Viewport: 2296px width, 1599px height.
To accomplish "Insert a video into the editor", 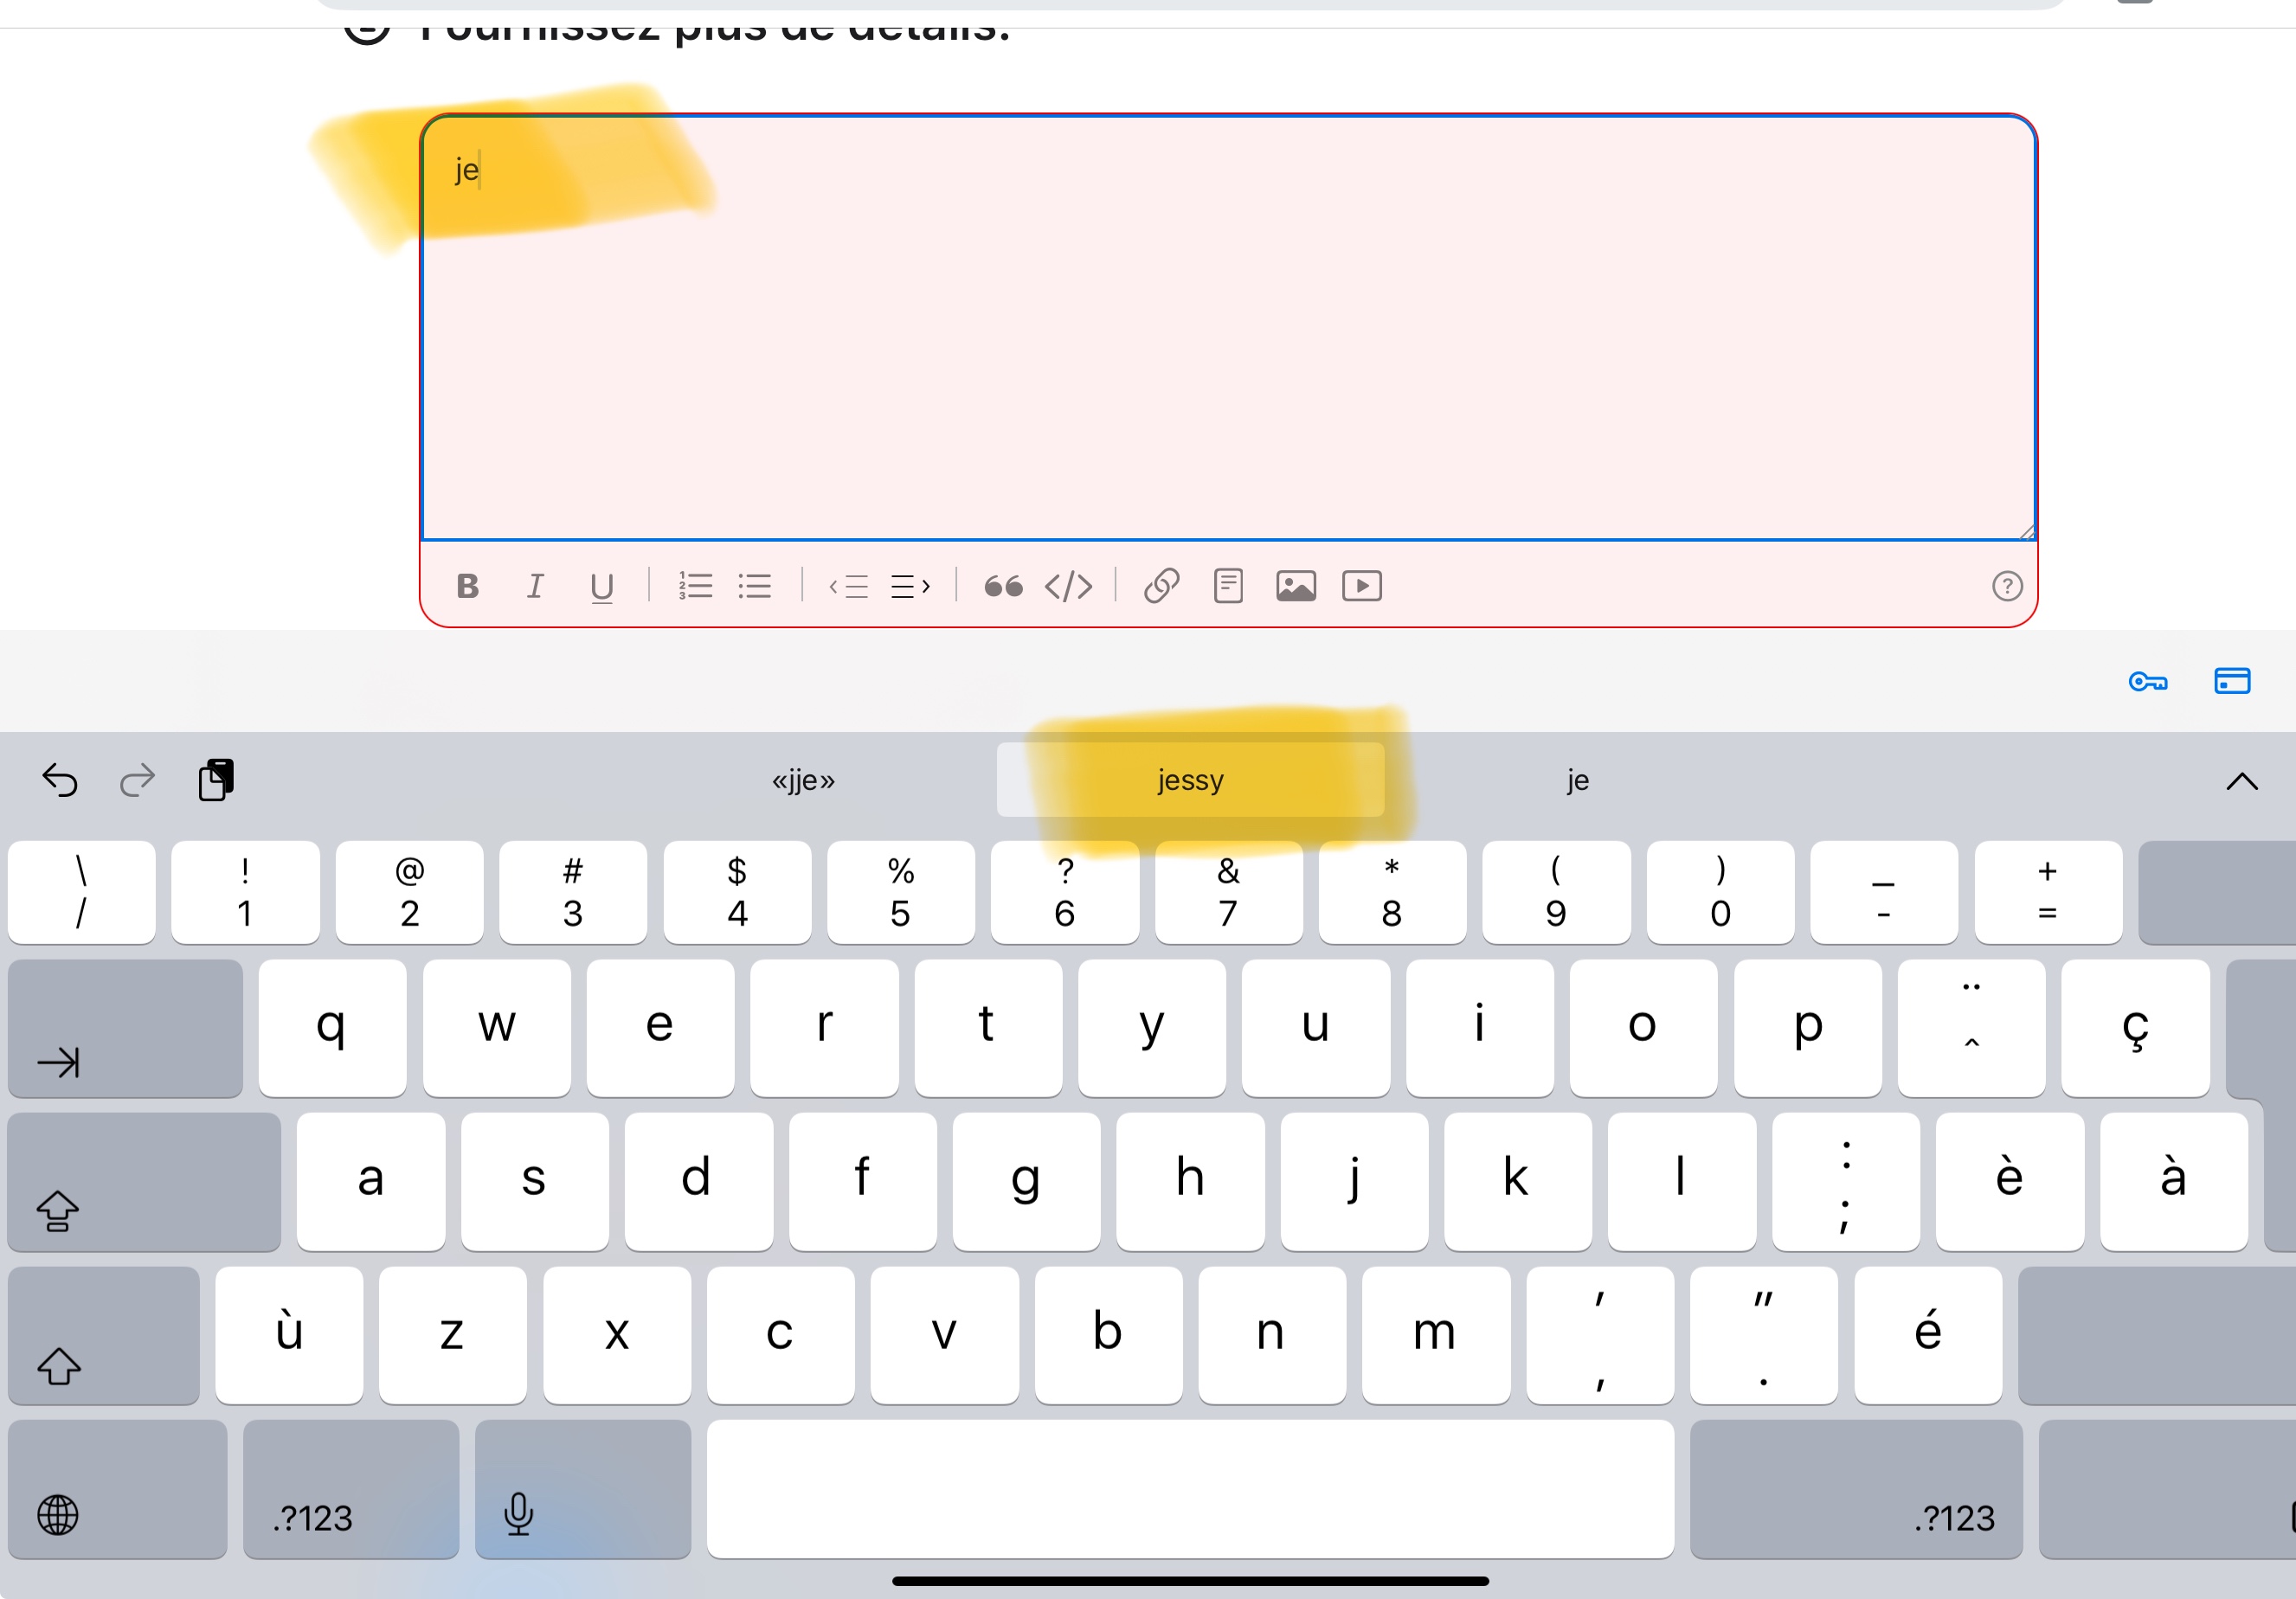I will (1362, 586).
